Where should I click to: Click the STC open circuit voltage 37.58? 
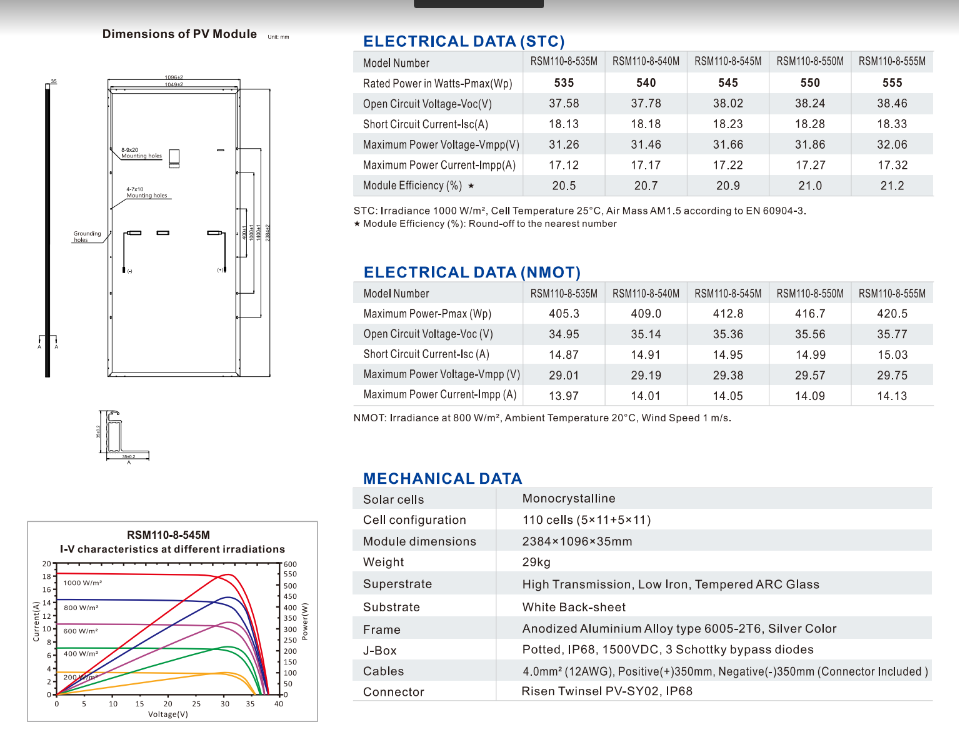[x=564, y=103]
